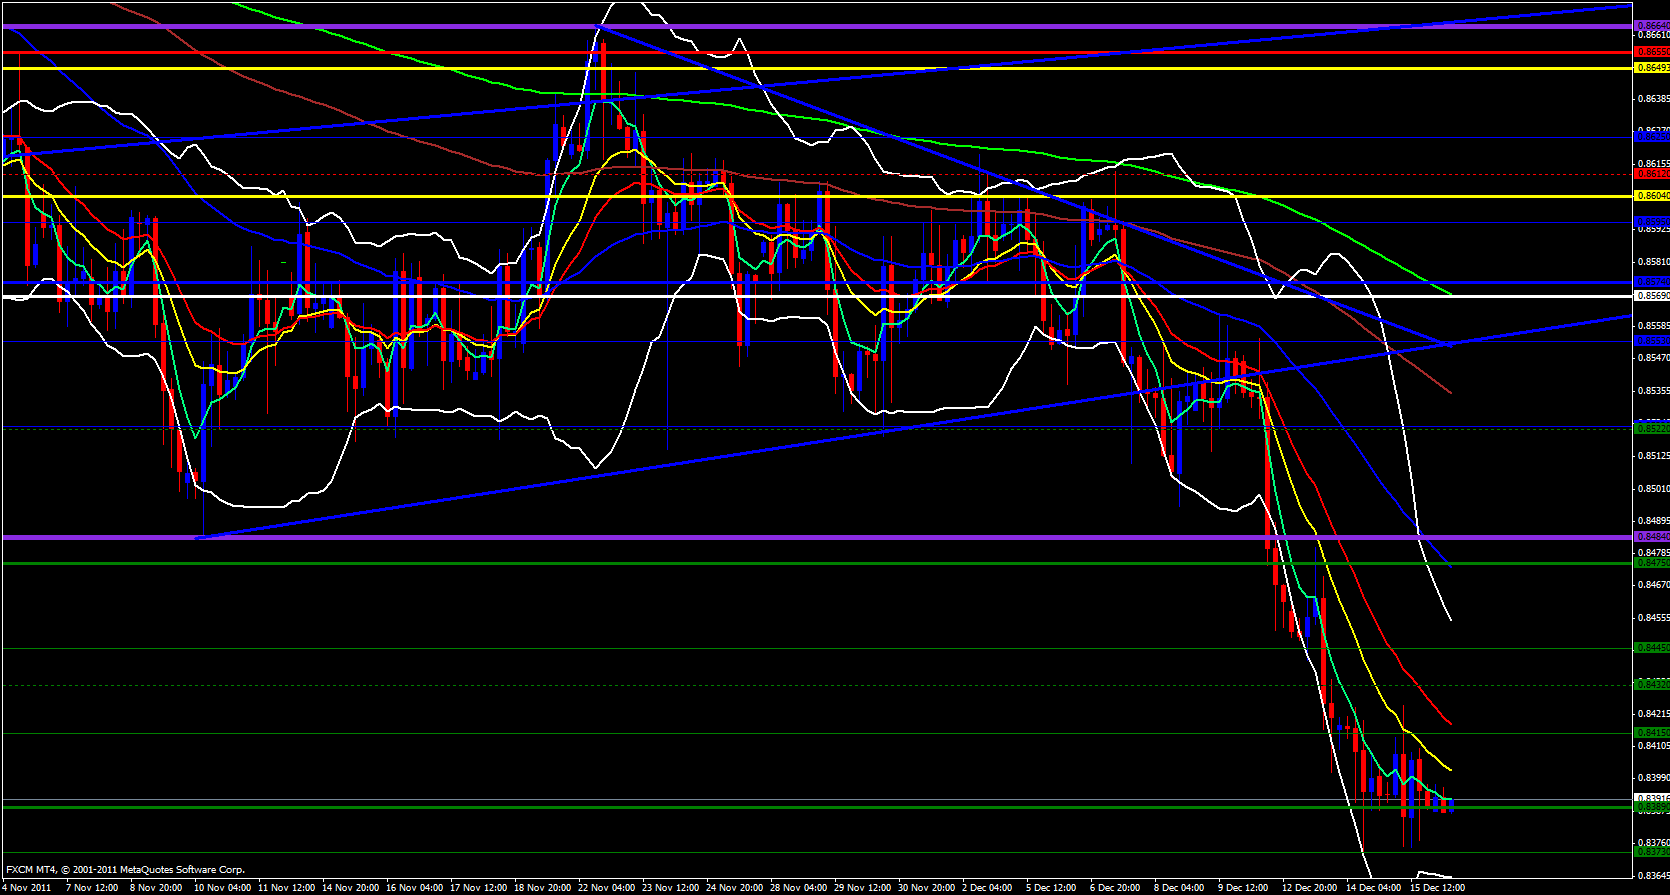Click the red dashed 0.8612 price label

pos(1650,174)
